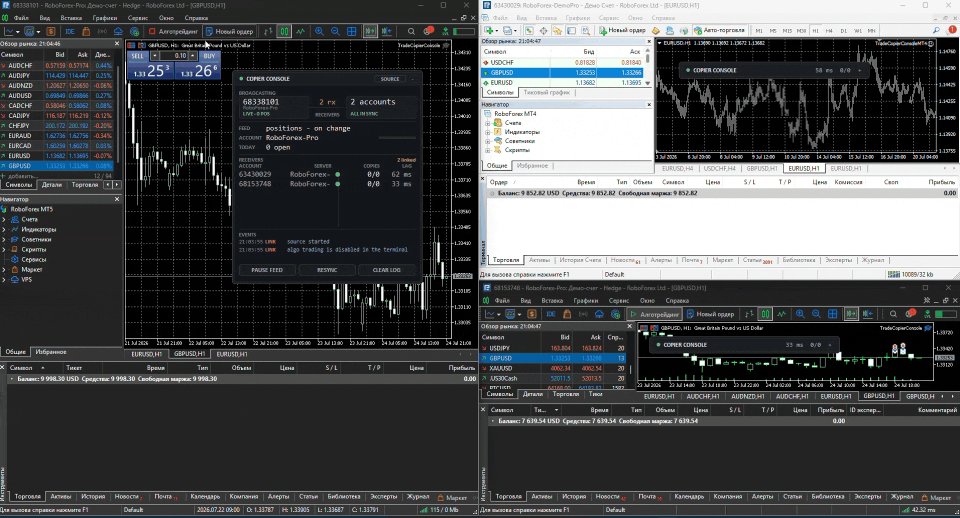Open Сервис menu in top-left terminal
This screenshot has width=960, height=518.
coord(138,18)
